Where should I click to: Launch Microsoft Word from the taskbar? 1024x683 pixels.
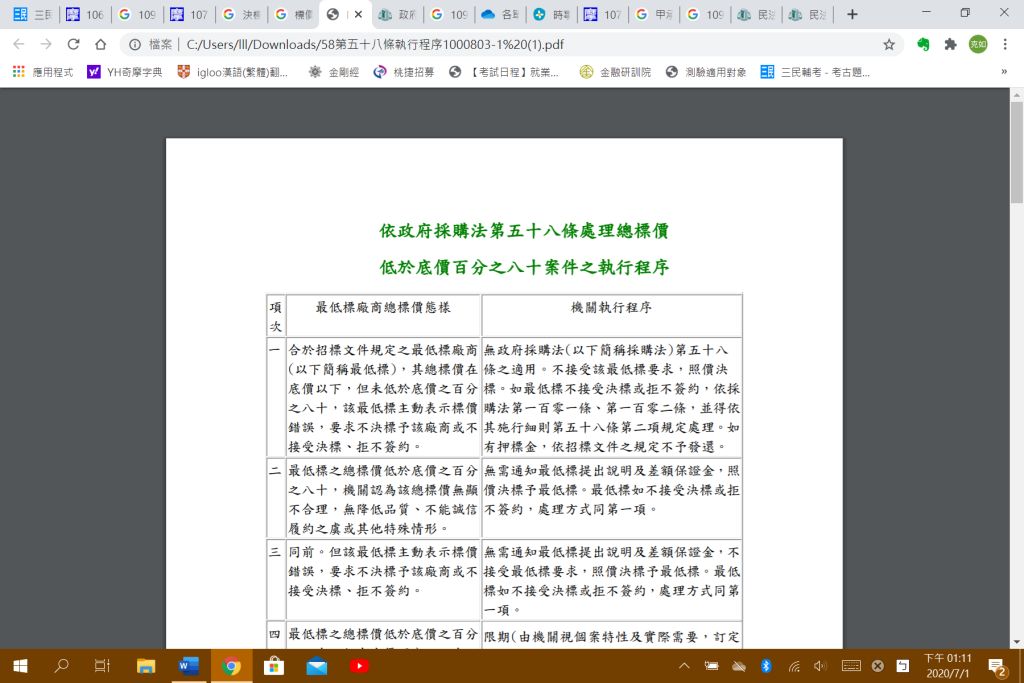[188, 666]
